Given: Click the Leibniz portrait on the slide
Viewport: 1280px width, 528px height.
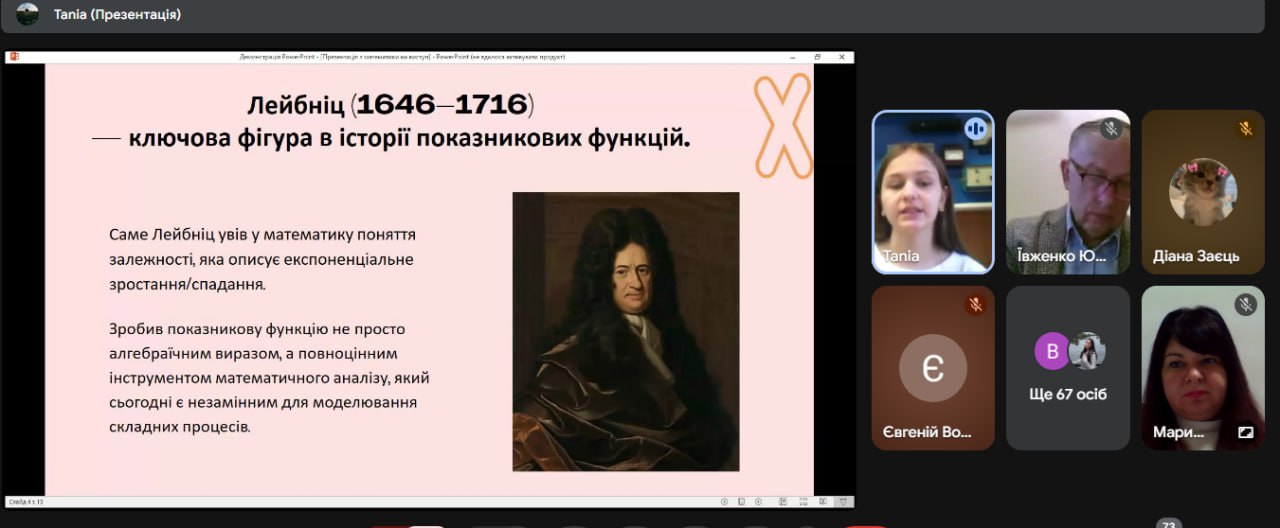Looking at the screenshot, I should (x=626, y=331).
